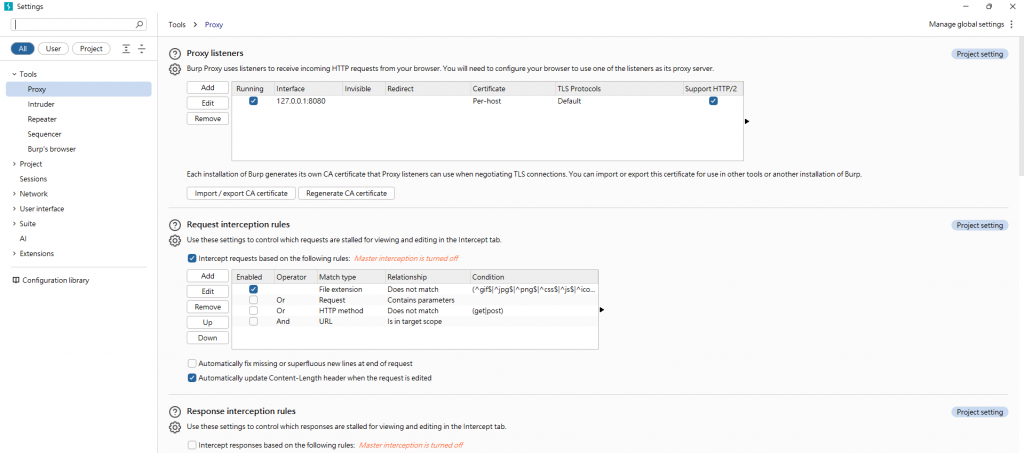Click arrow beside proxy listeners table

point(747,121)
